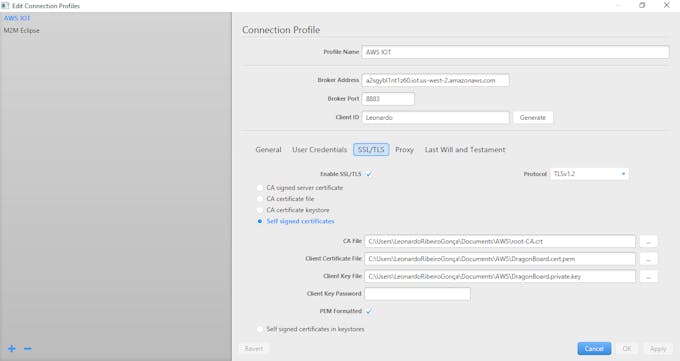Click the window icon in title bar
This screenshot has height=361, width=680.
5,6
